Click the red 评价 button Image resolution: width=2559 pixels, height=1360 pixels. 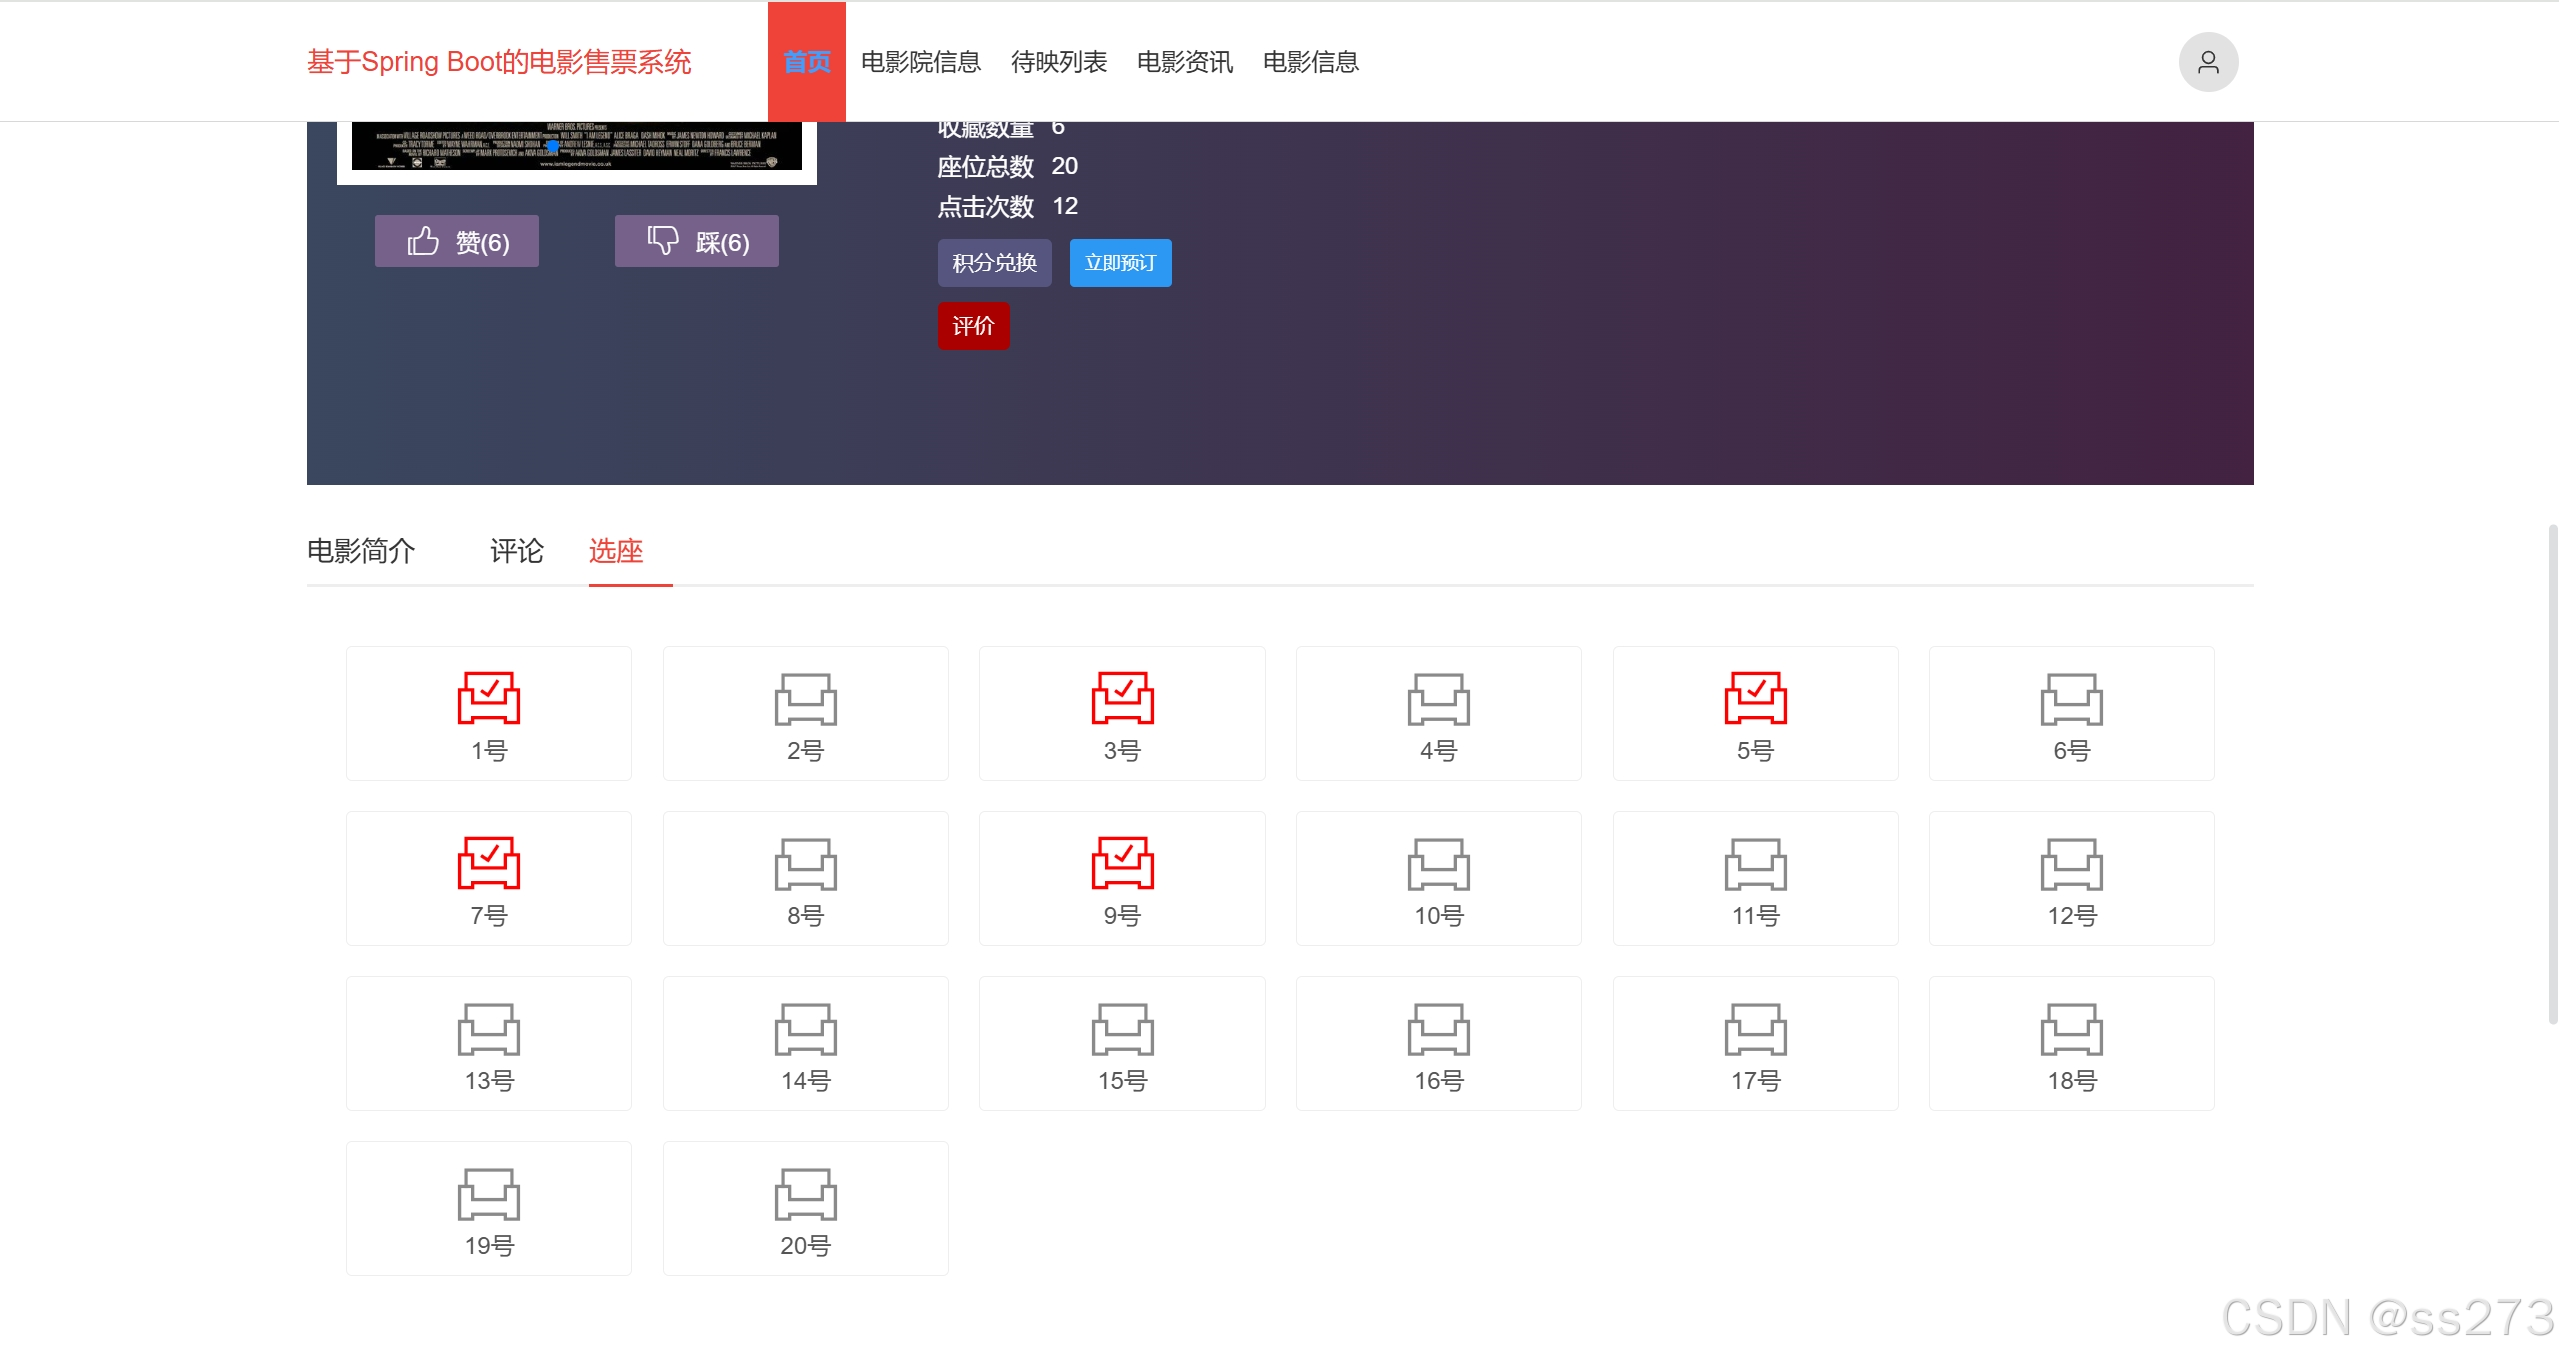click(x=973, y=326)
